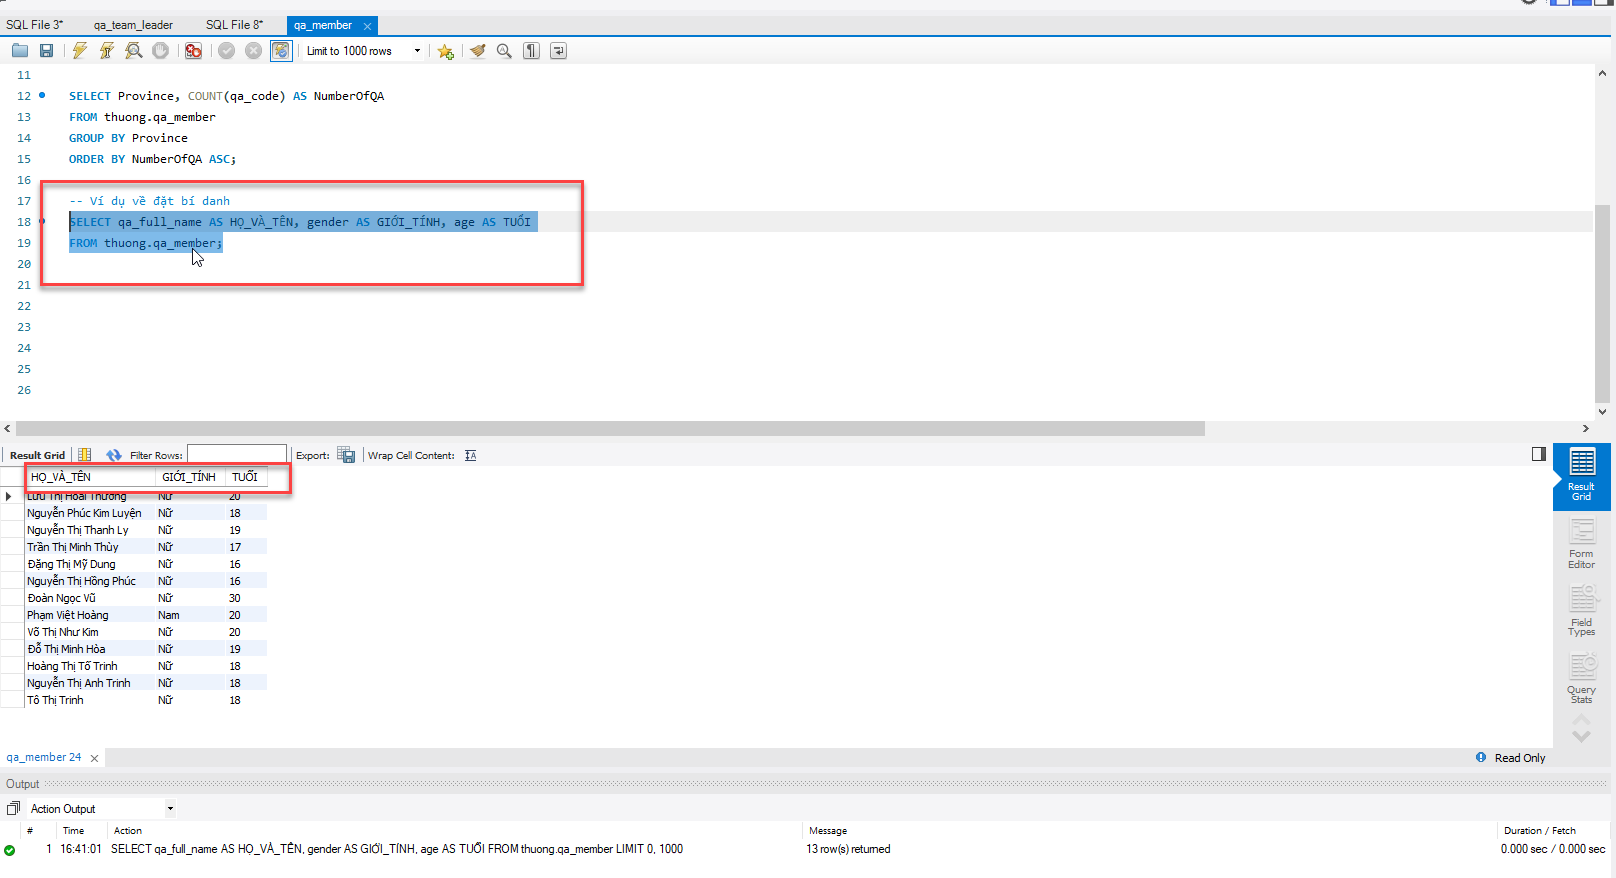Viewport: 1616px width, 878px height.
Task: Click the horizontal scrollbar right arrow
Action: point(1586,429)
